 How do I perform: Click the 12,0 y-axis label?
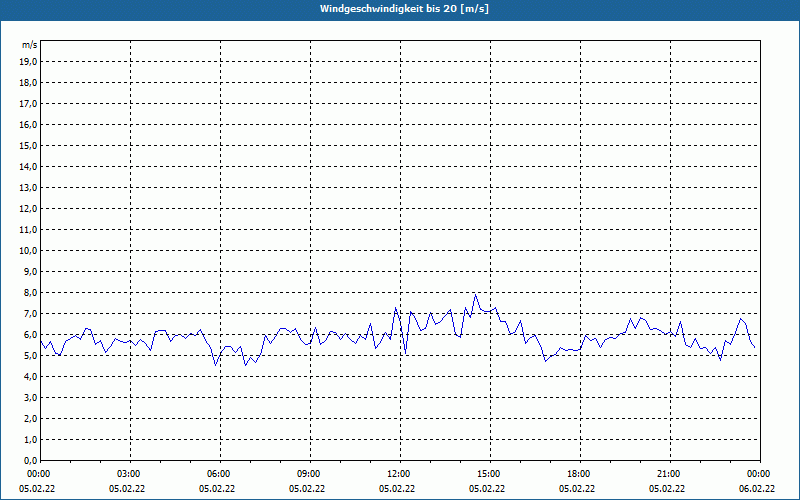pos(29,209)
